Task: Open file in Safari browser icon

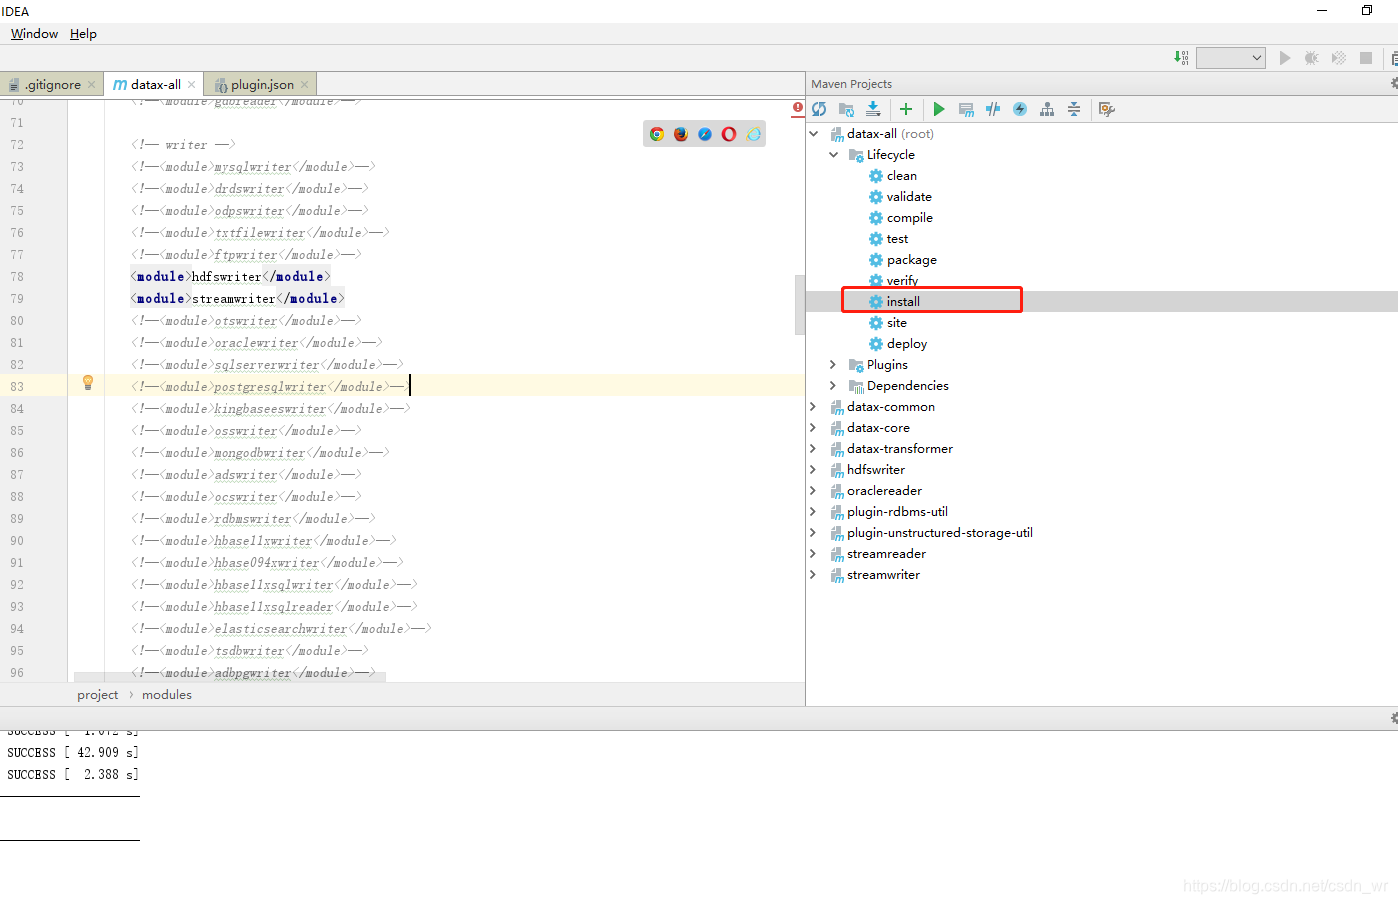Action: 705,134
